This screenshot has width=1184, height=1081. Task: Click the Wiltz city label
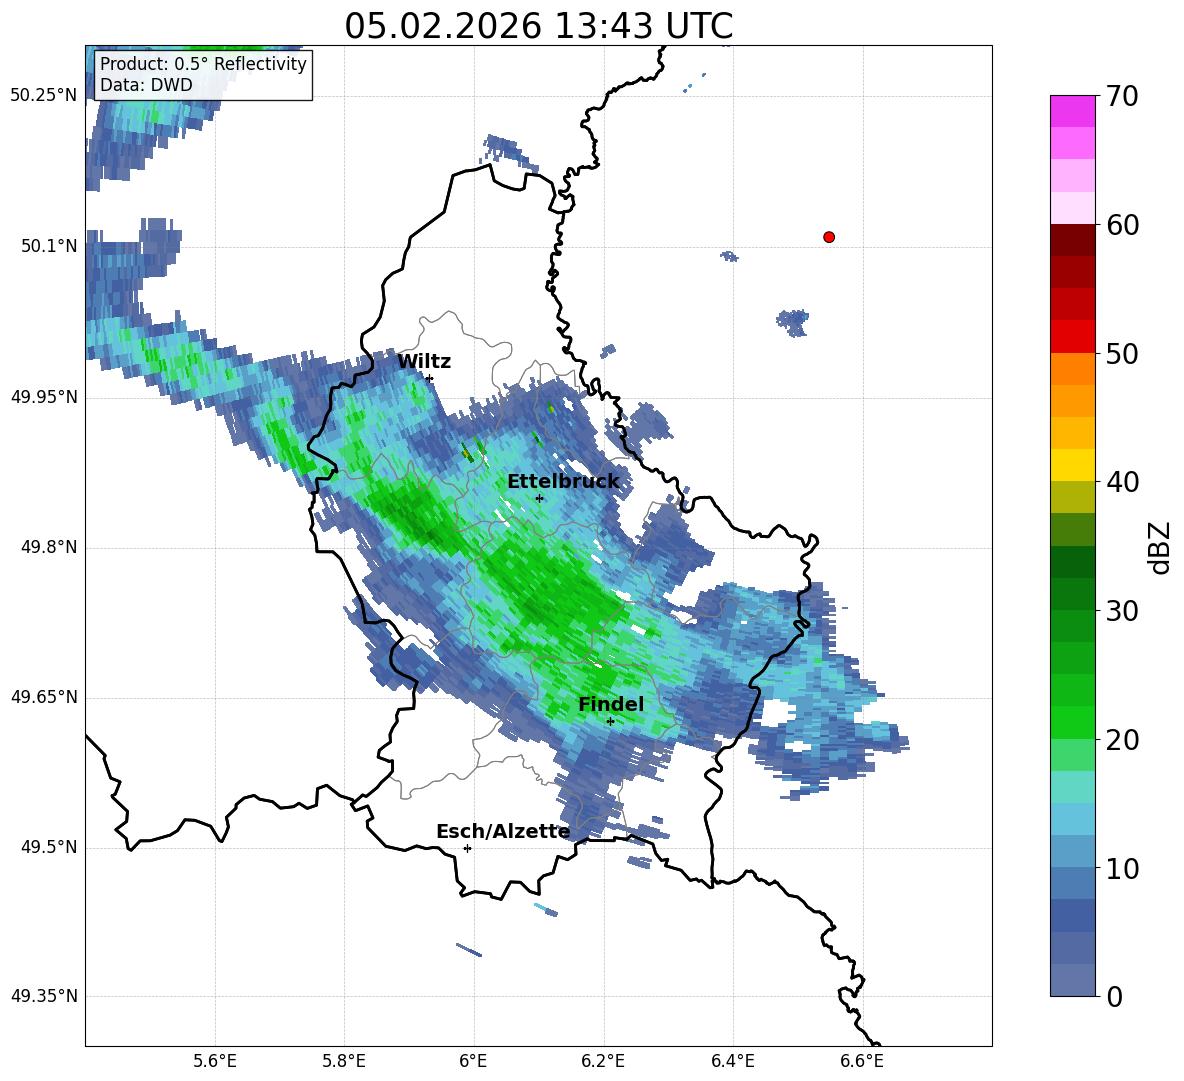pos(424,361)
